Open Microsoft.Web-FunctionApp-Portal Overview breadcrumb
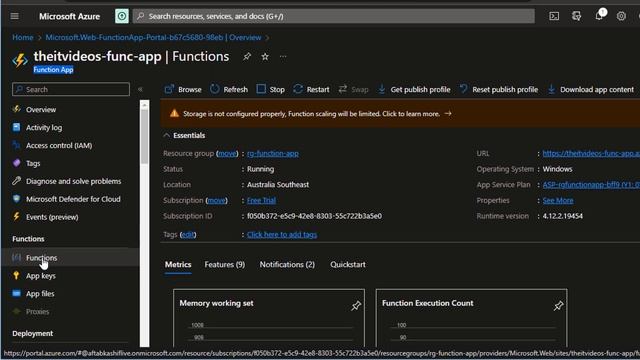Screen dimensions: 640x360 (x=153, y=38)
